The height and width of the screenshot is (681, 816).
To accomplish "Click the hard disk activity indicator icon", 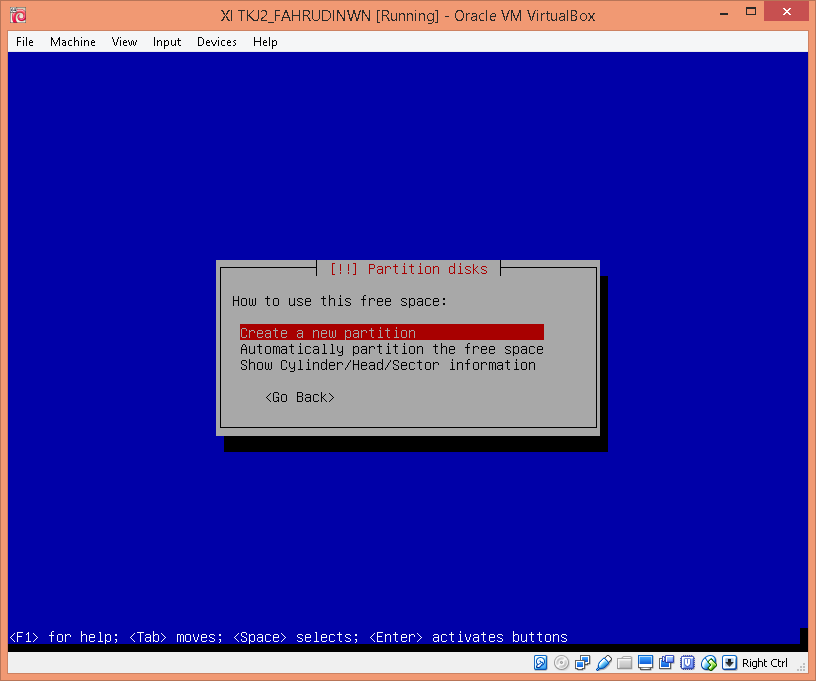I will [x=540, y=662].
